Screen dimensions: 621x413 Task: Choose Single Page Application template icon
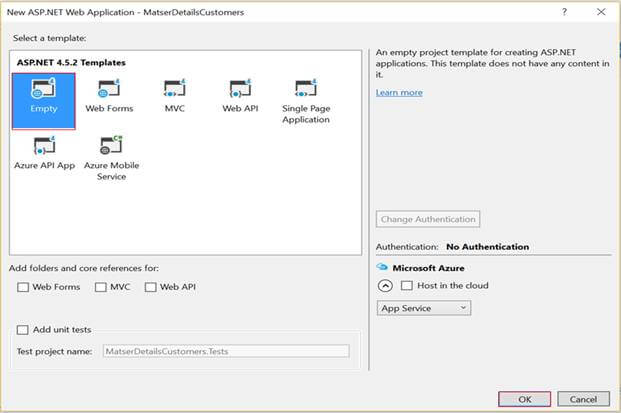click(x=306, y=88)
